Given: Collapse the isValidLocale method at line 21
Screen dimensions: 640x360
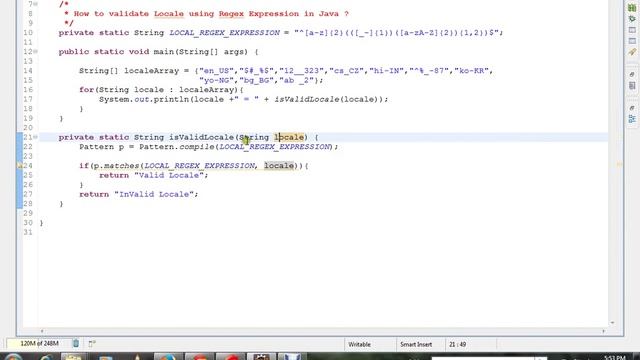Looking at the screenshot, I should click(36, 137).
